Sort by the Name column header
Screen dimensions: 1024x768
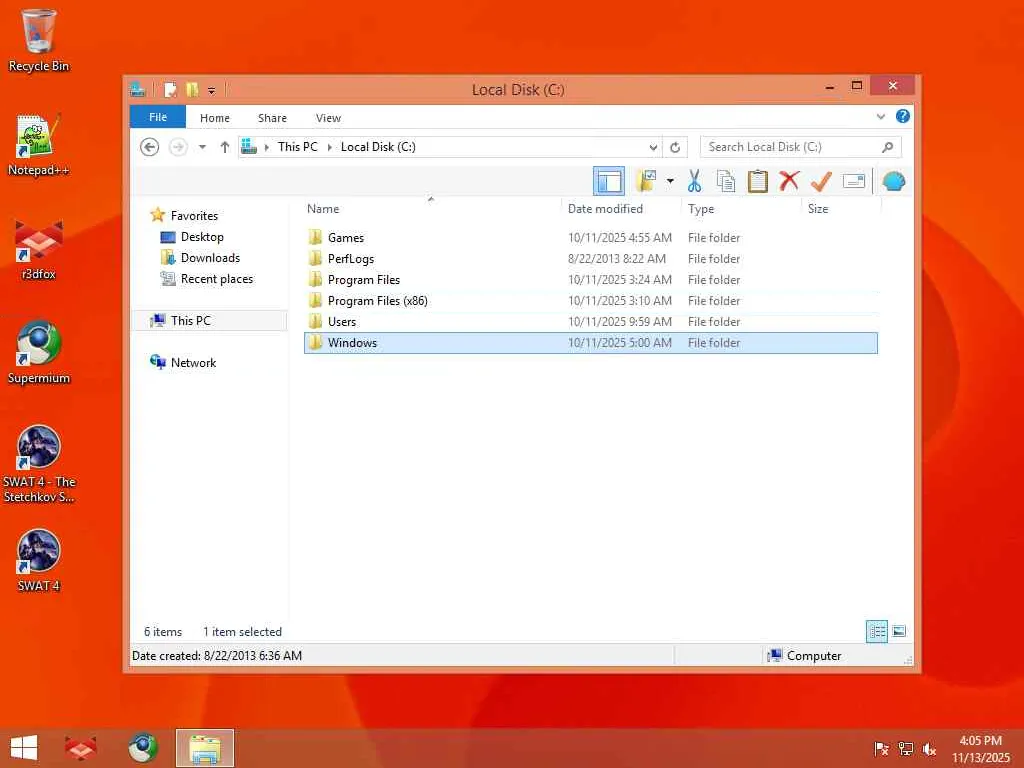coord(431,209)
